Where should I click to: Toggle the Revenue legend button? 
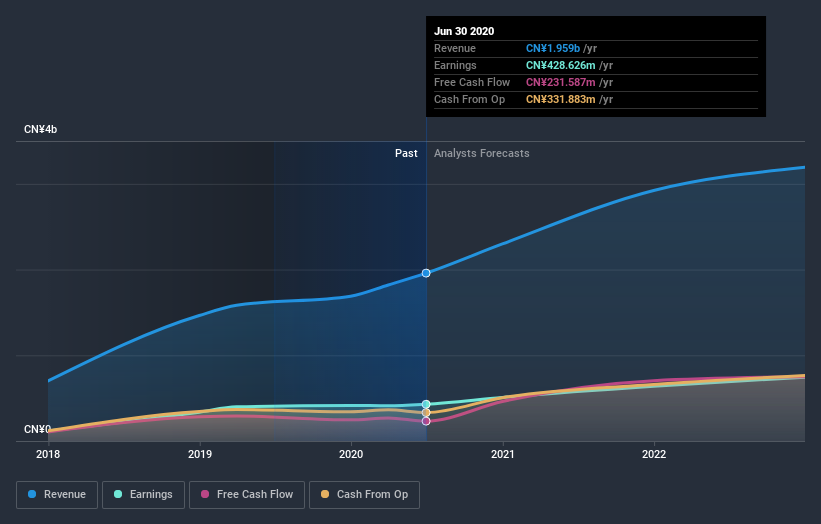[x=57, y=495]
